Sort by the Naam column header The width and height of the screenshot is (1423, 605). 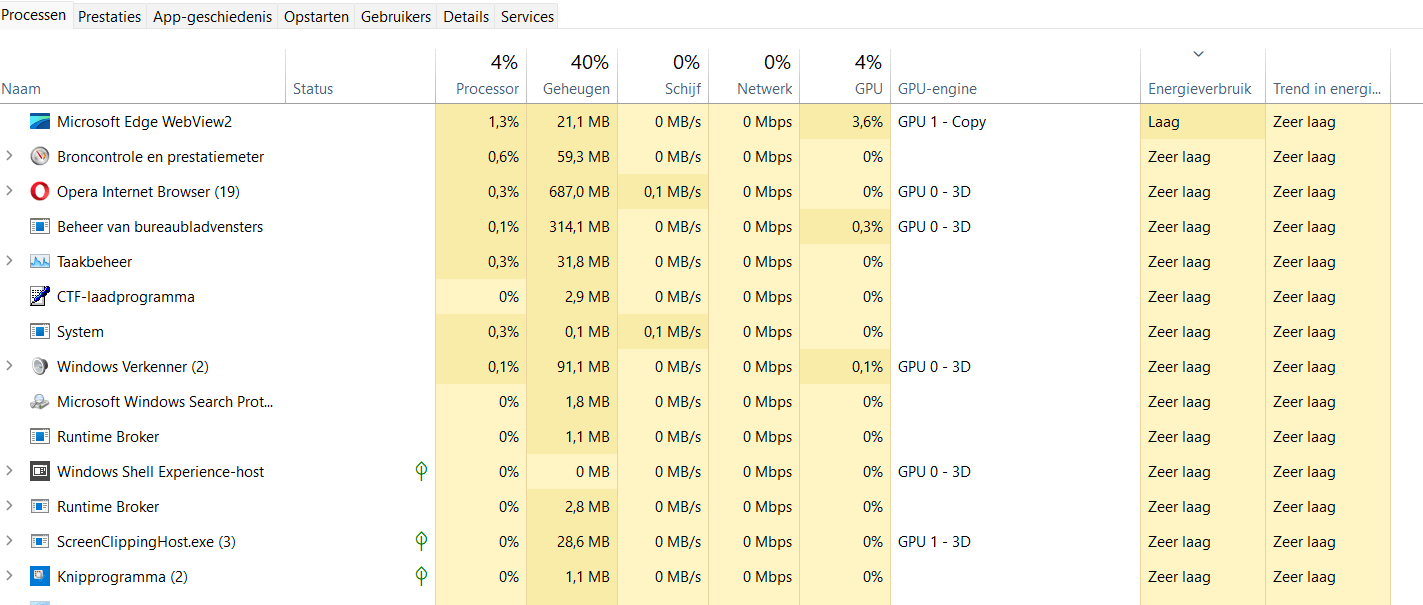pos(143,75)
